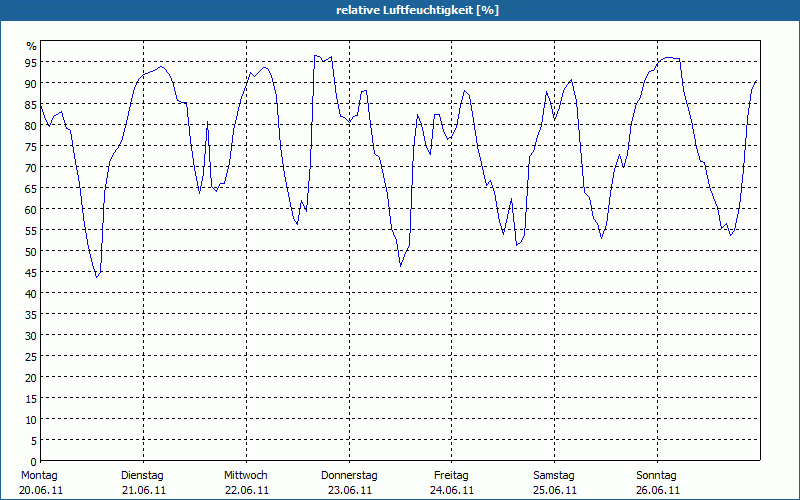Click the y-axis value '75'

(31, 147)
